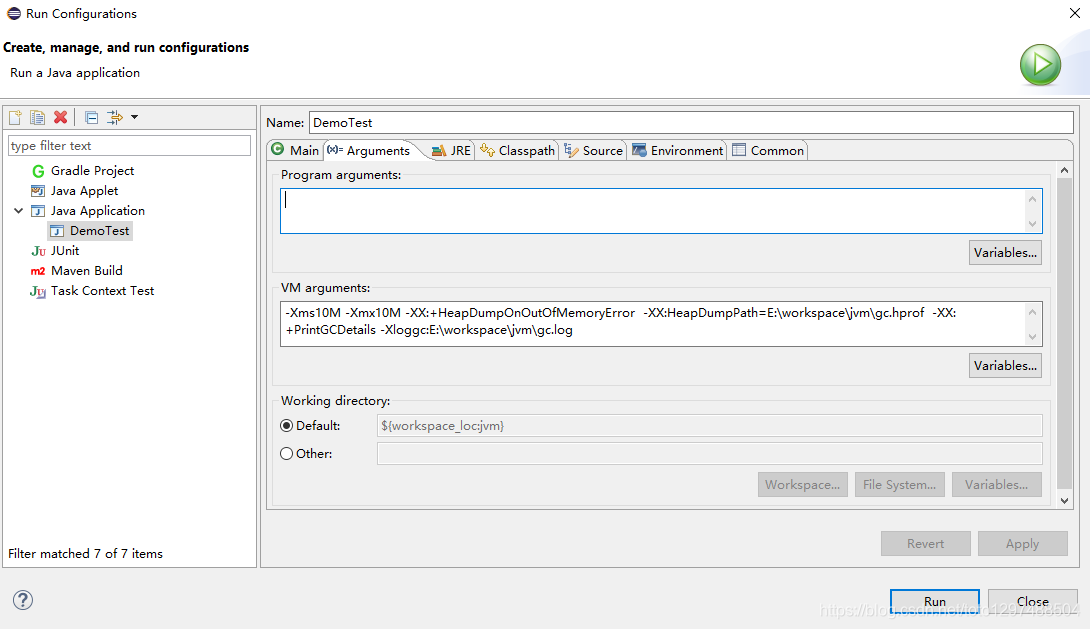This screenshot has width=1090, height=629.
Task: Select the Java Application entry
Action: (x=97, y=211)
